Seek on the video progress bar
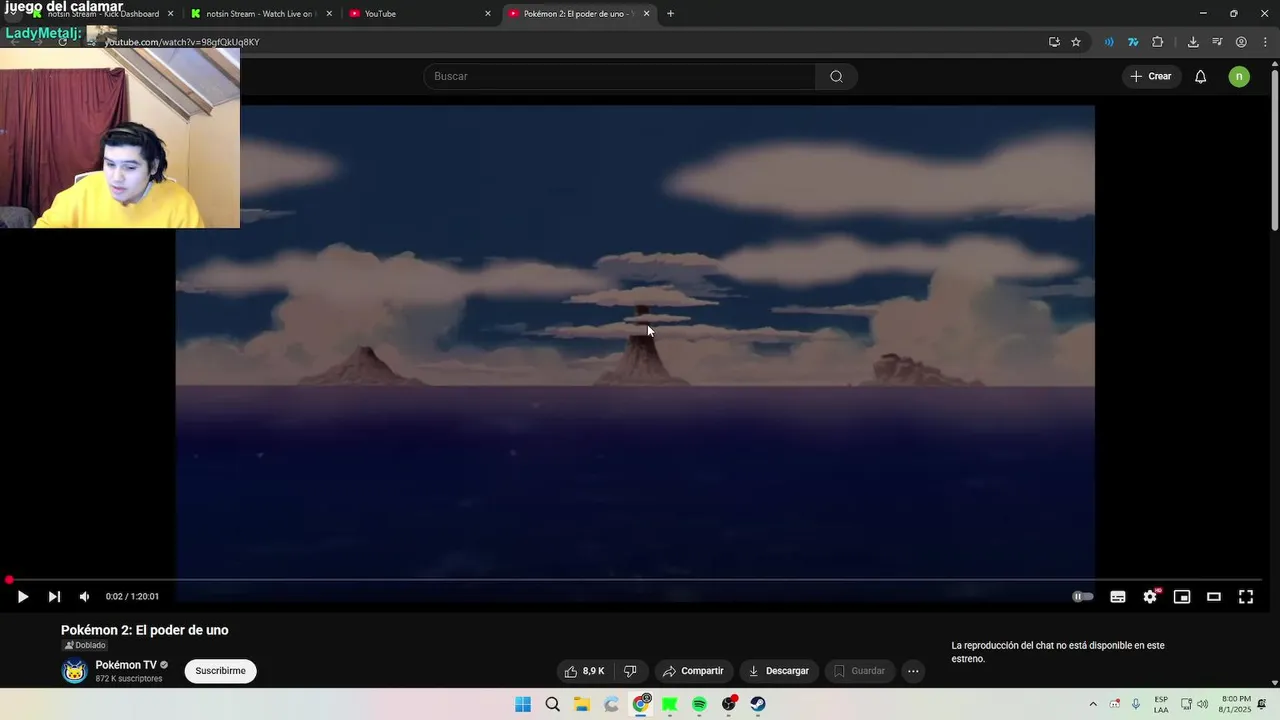 pos(636,580)
